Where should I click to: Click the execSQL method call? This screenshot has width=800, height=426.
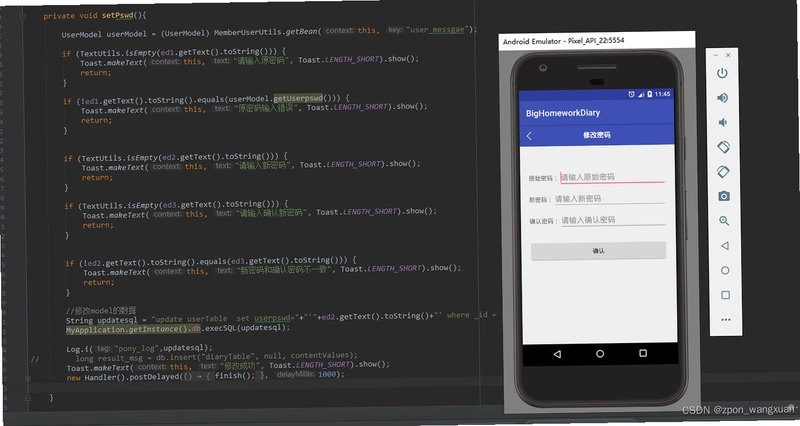[x=245, y=328]
